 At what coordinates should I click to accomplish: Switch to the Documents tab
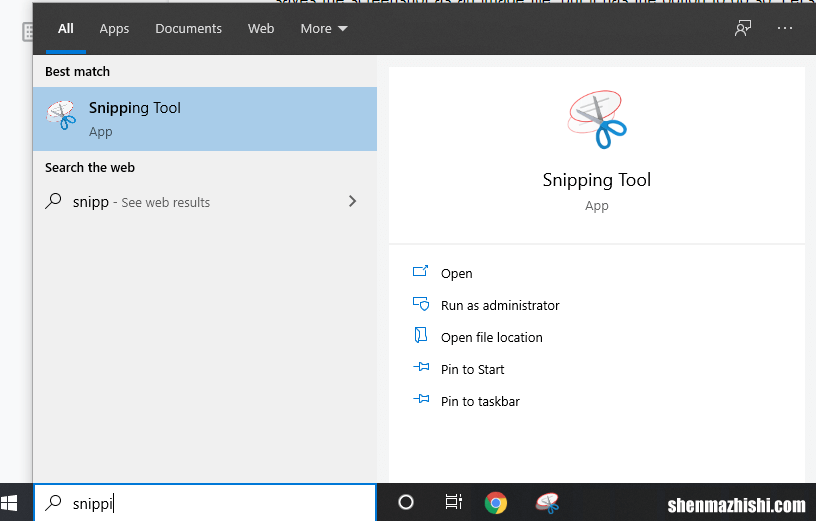[x=188, y=29]
